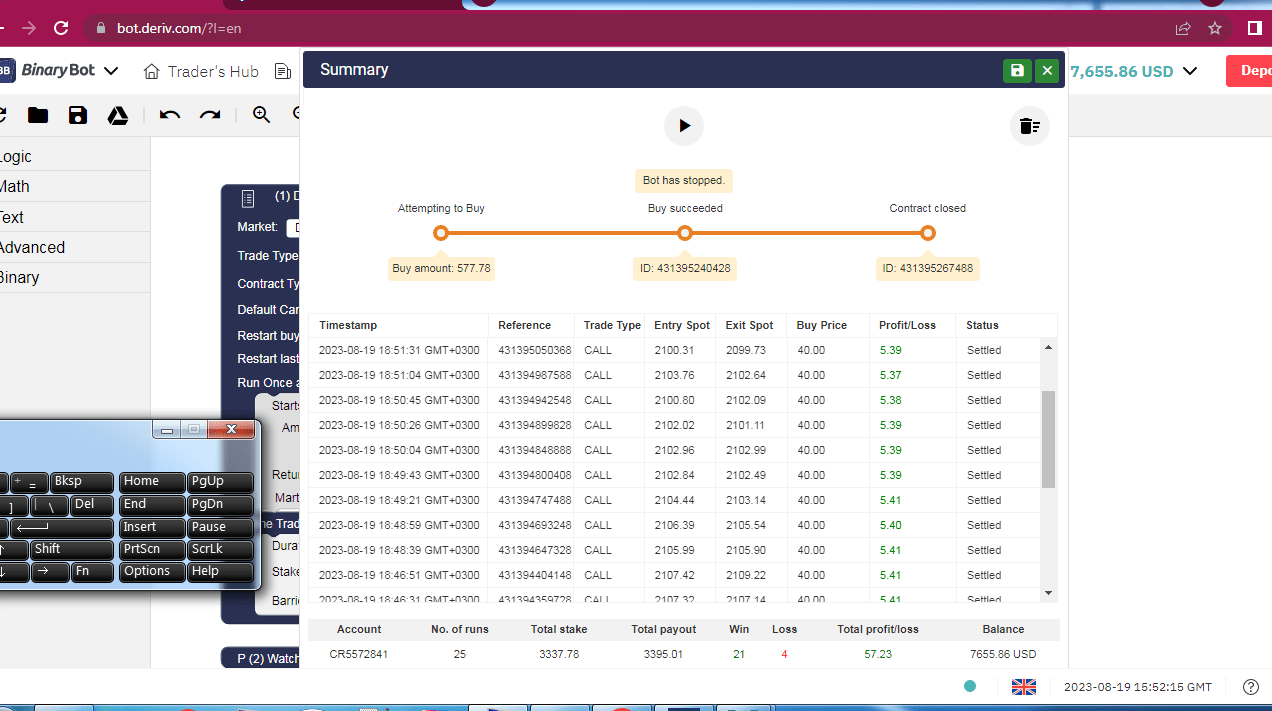
Task: Click PgUp on the on-screen keyboard
Action: click(x=220, y=482)
